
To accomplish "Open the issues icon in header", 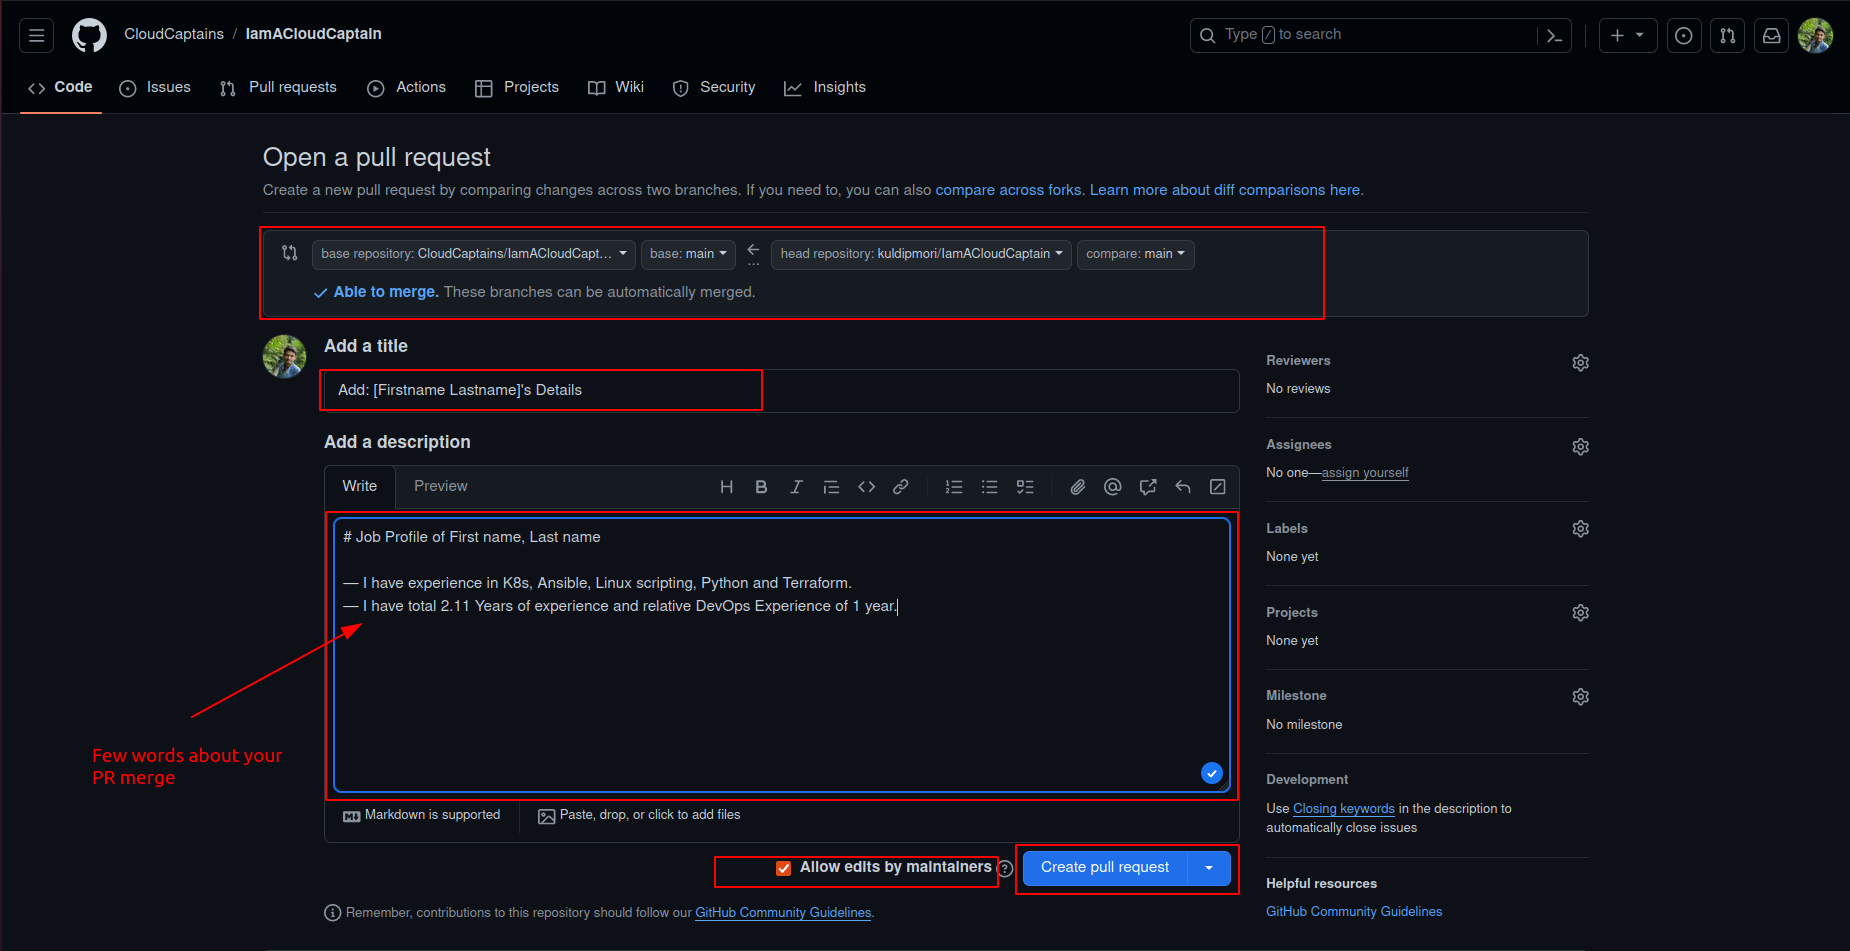I will coord(1684,36).
